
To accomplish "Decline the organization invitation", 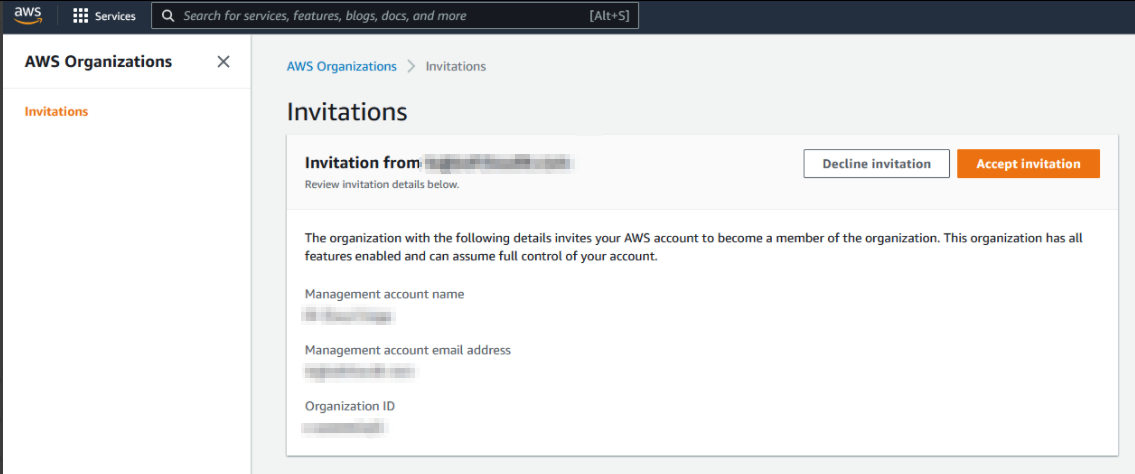I will tap(877, 164).
